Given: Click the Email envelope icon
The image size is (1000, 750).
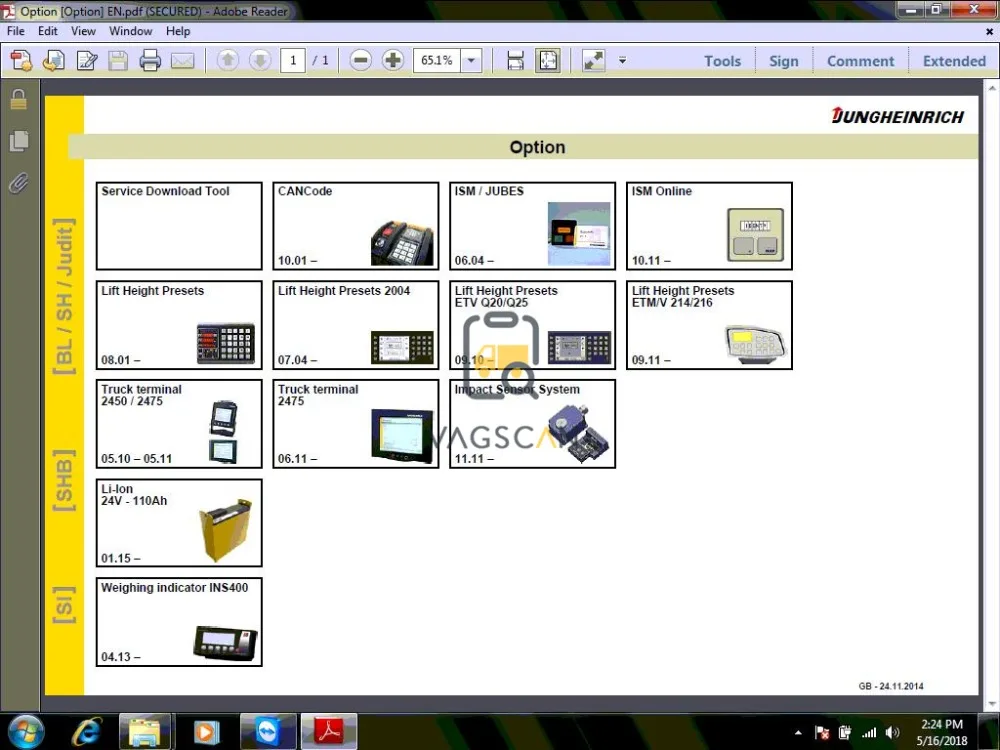Looking at the screenshot, I should coord(182,61).
